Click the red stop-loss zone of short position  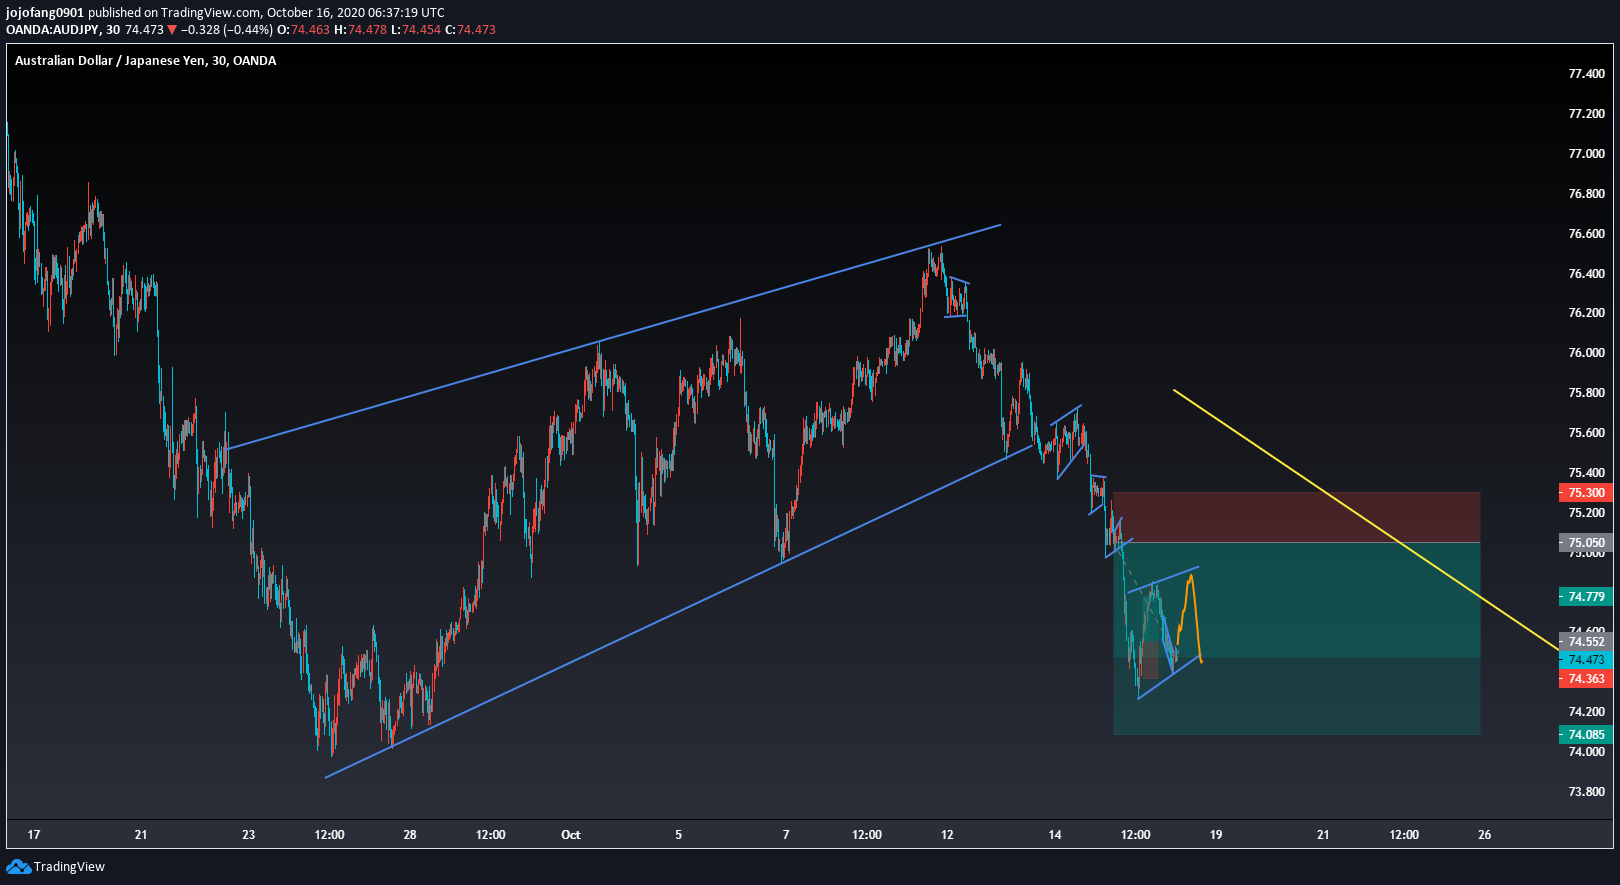(1296, 517)
